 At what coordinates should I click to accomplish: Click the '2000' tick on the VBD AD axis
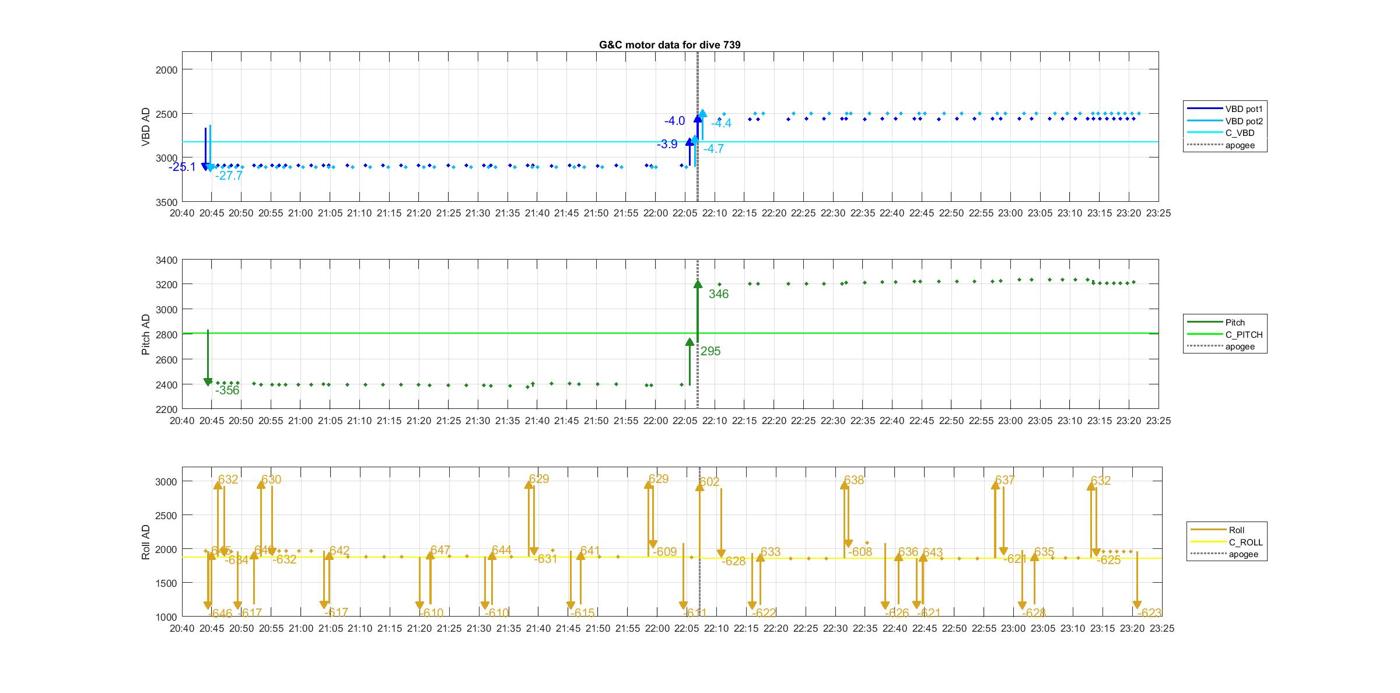(x=167, y=70)
